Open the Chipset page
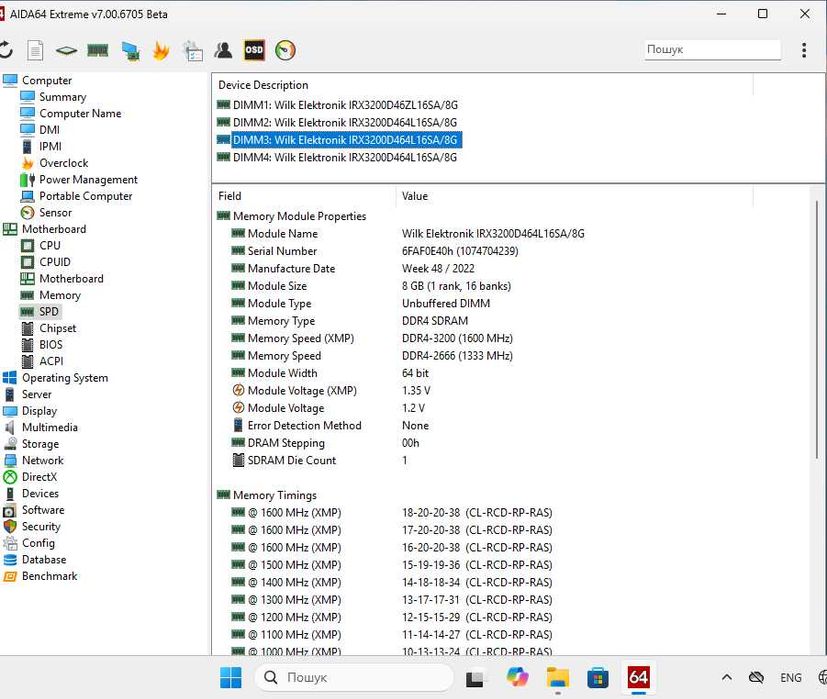This screenshot has width=827, height=699. (57, 328)
